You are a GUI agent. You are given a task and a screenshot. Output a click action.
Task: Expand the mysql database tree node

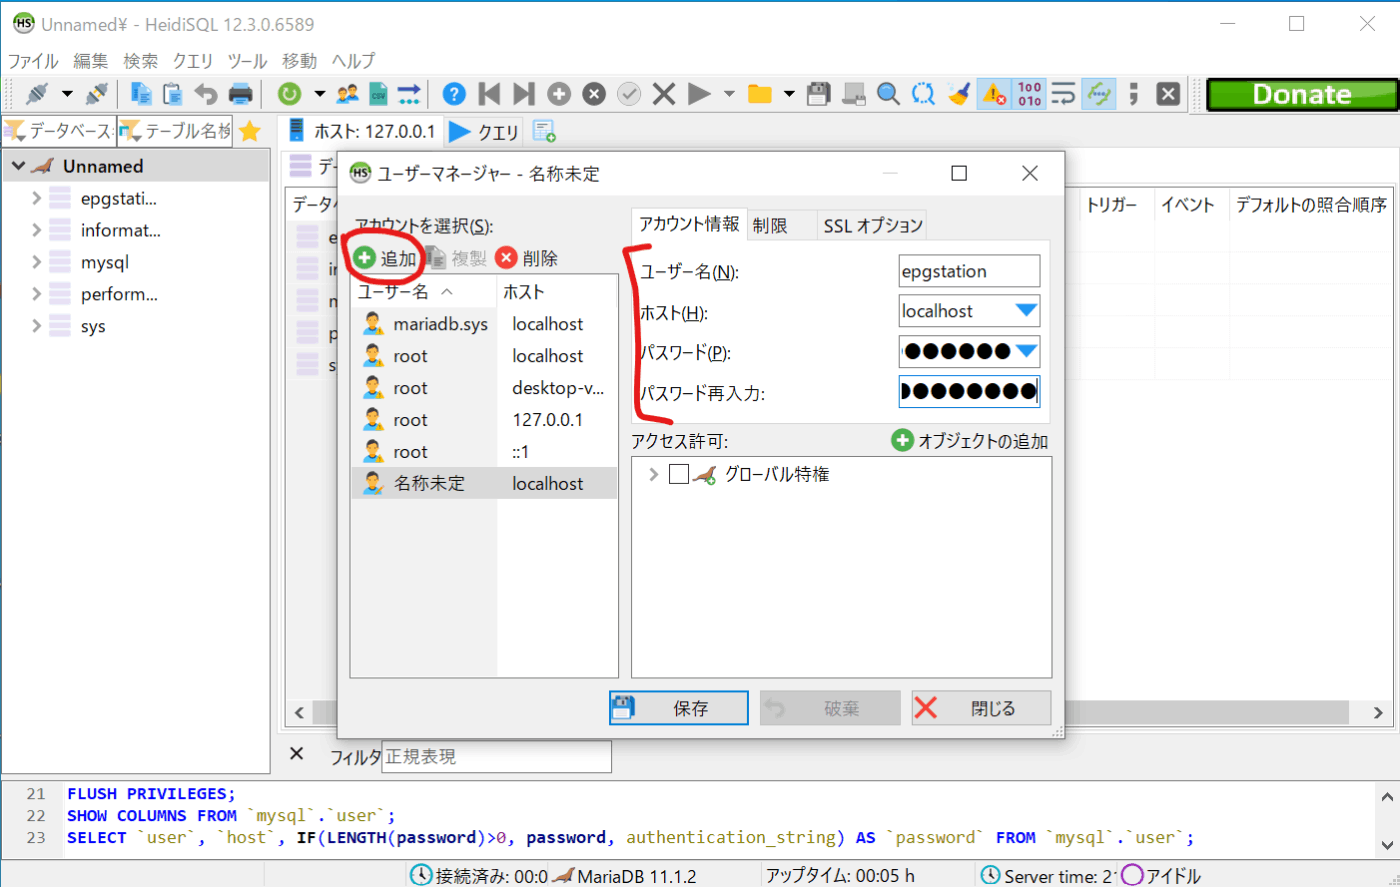36,262
